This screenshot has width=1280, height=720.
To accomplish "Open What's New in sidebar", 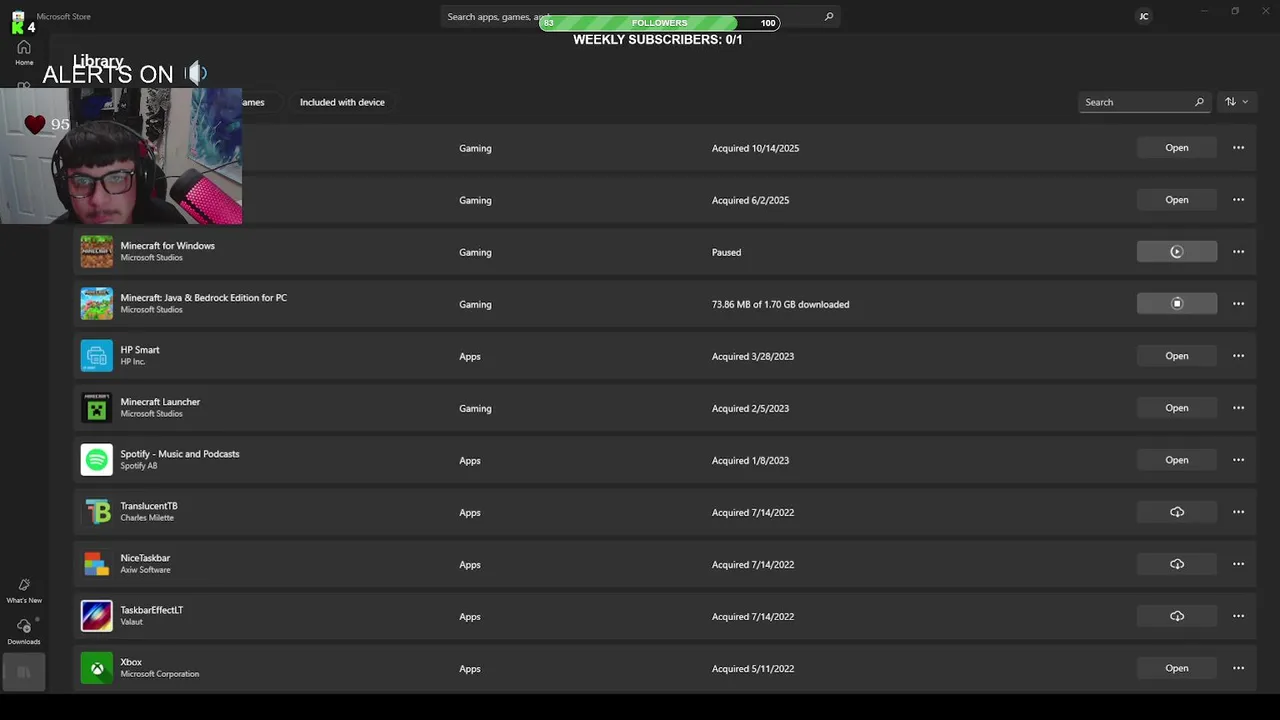I will click(24, 590).
